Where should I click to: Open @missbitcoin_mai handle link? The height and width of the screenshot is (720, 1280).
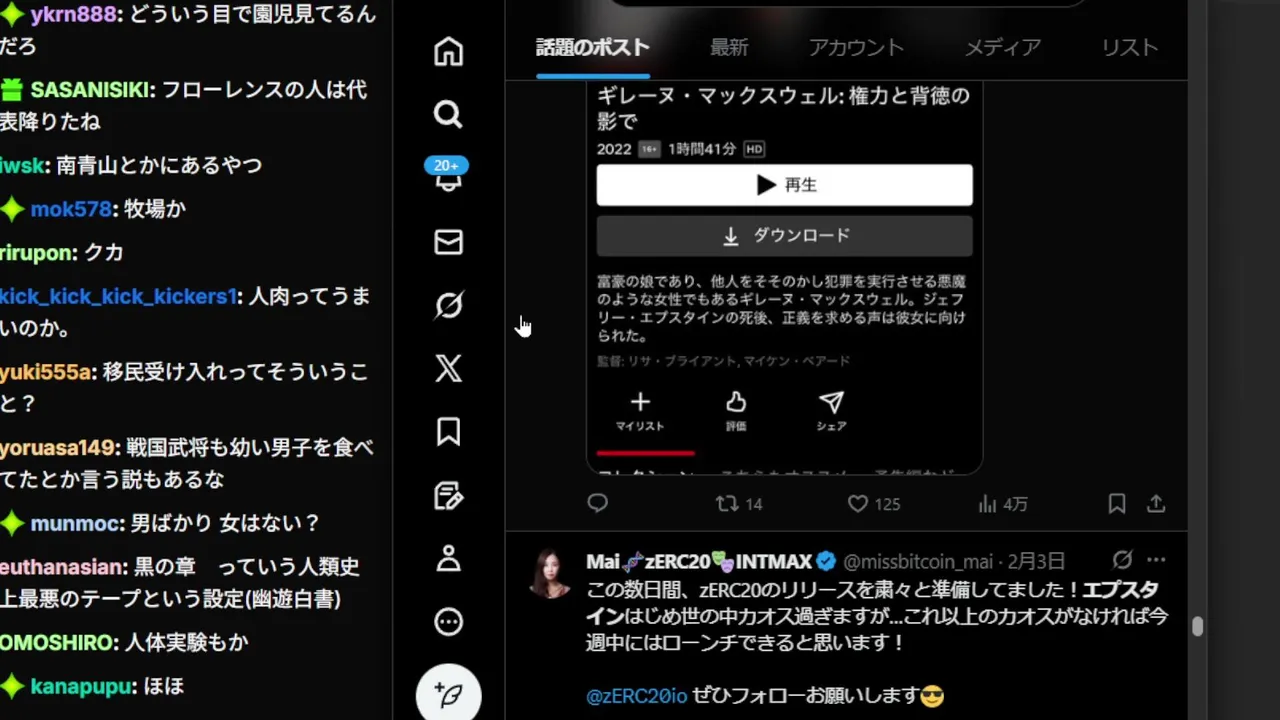pos(918,561)
